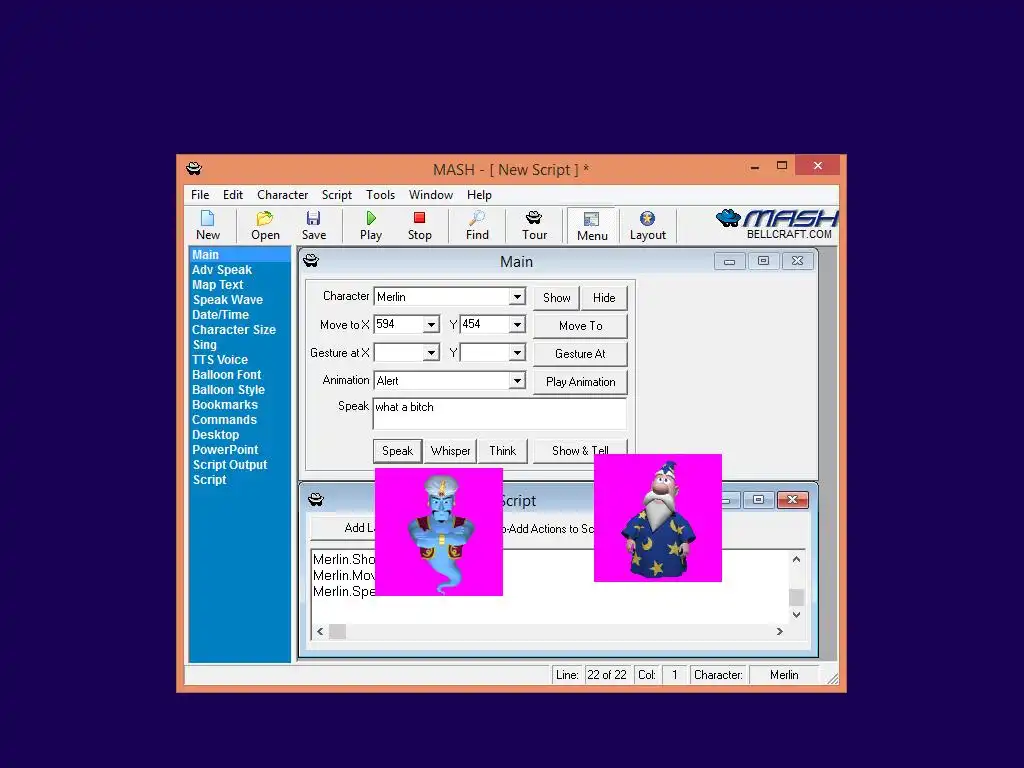Expand the Animation dropdown showing Alert
The width and height of the screenshot is (1024, 768).
click(517, 381)
